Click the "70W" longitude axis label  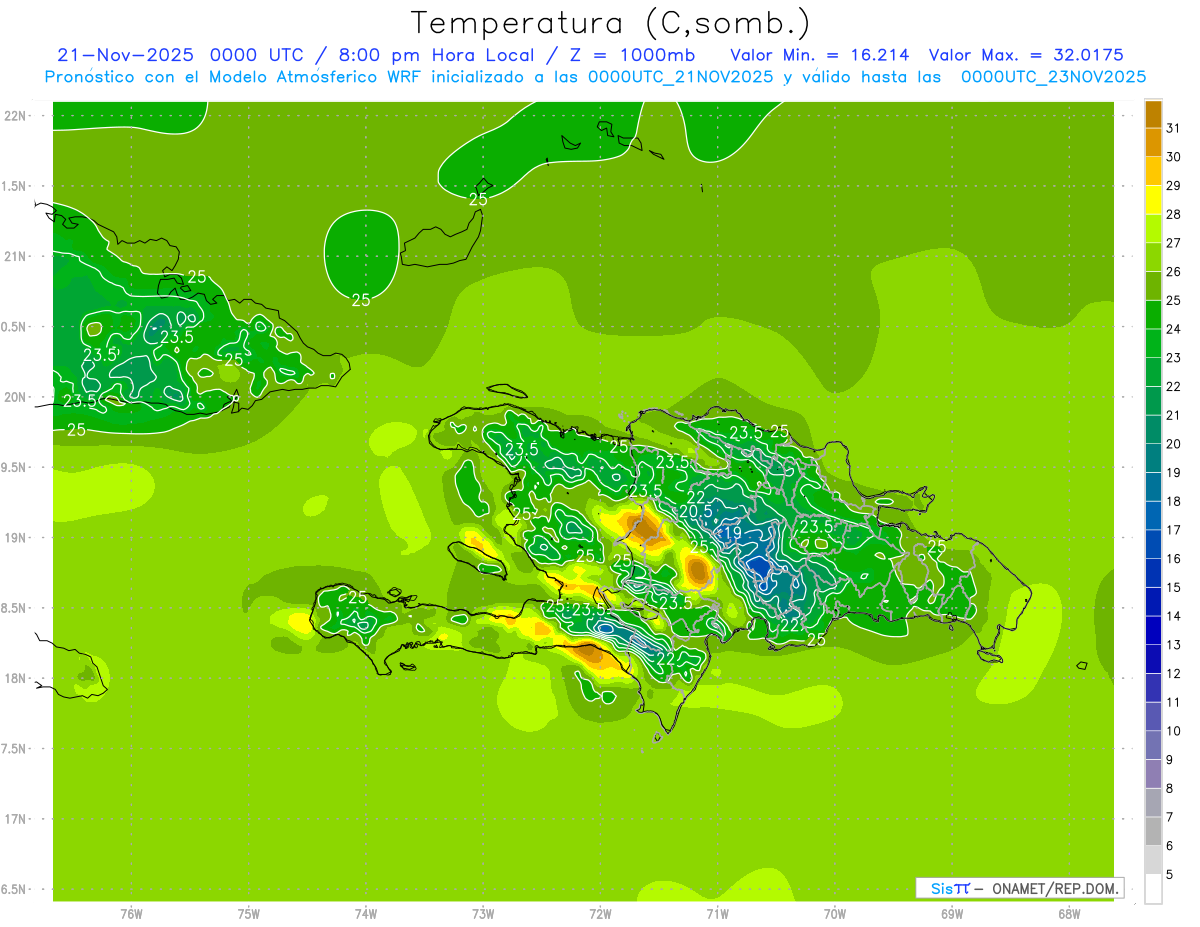click(x=835, y=914)
